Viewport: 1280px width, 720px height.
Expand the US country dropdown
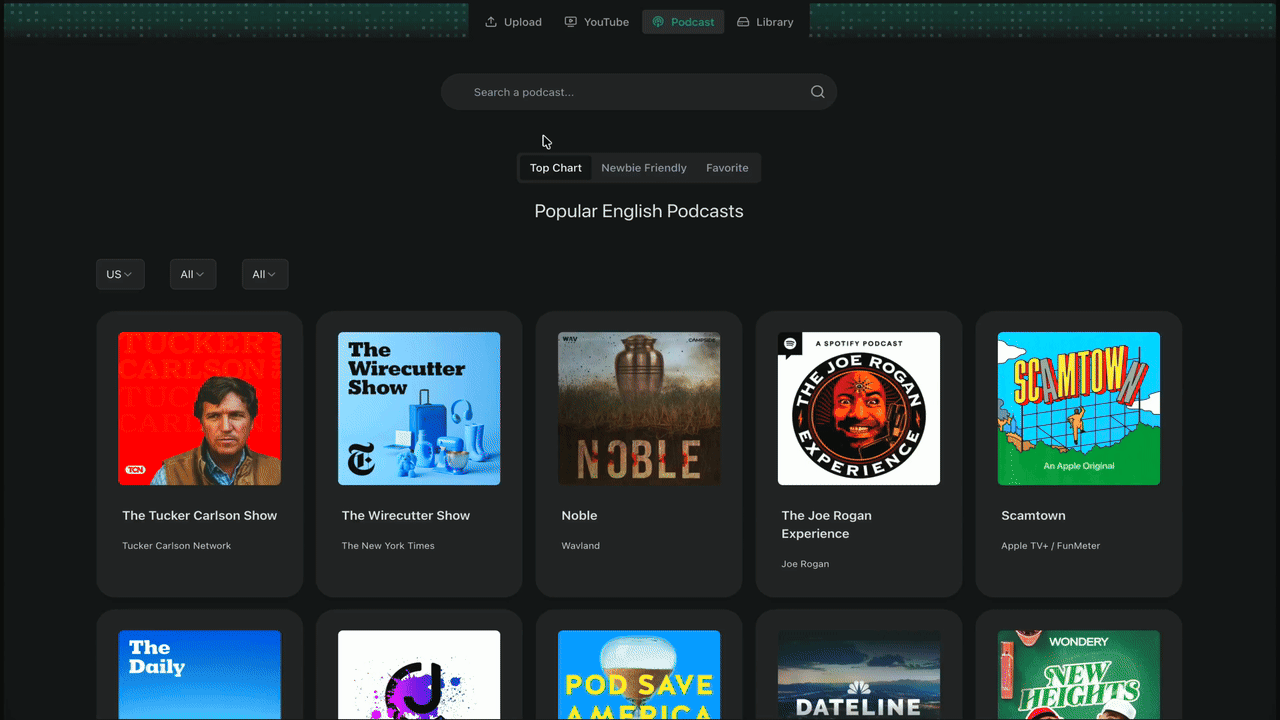click(x=120, y=274)
